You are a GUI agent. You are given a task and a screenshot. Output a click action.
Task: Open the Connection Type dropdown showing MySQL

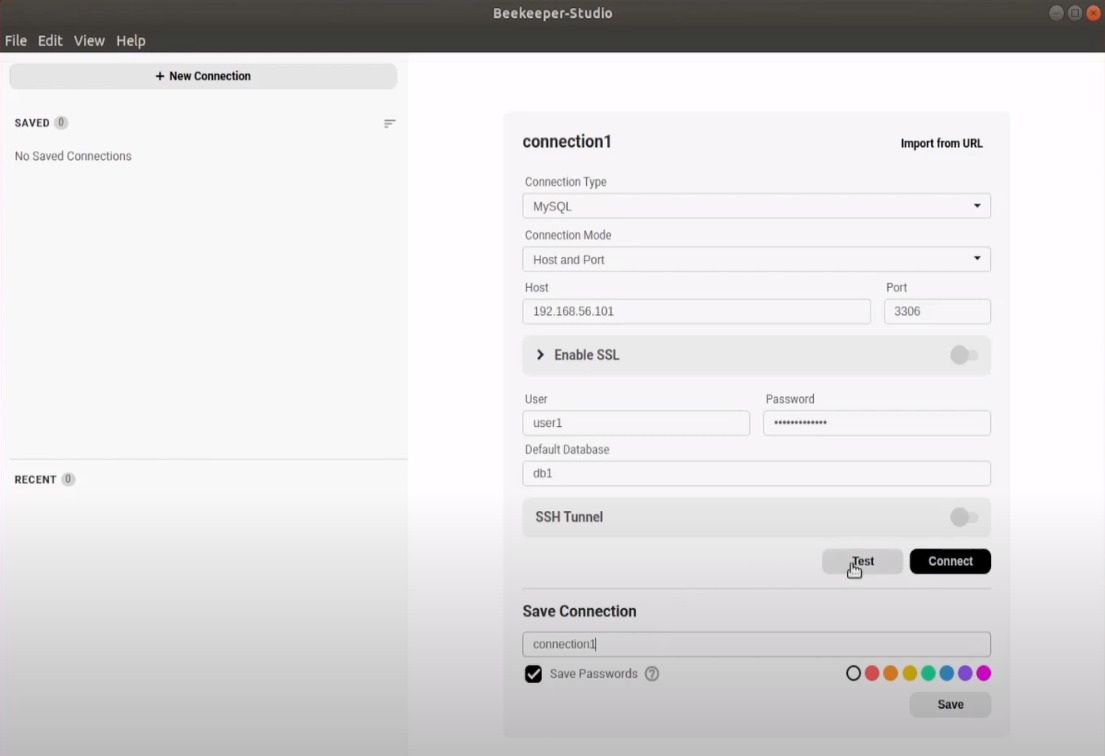tap(756, 206)
